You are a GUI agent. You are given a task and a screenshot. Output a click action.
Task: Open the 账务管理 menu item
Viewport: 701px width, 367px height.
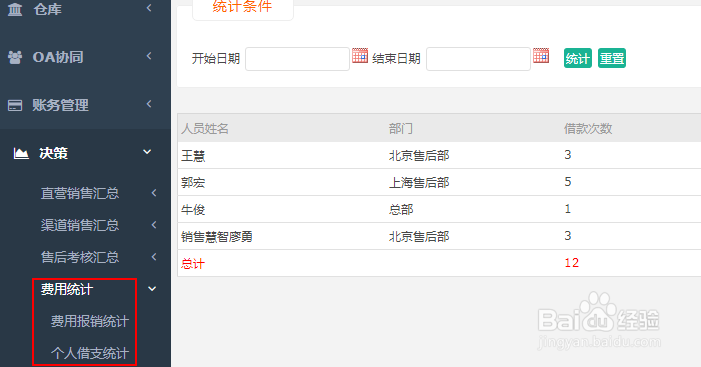61,105
